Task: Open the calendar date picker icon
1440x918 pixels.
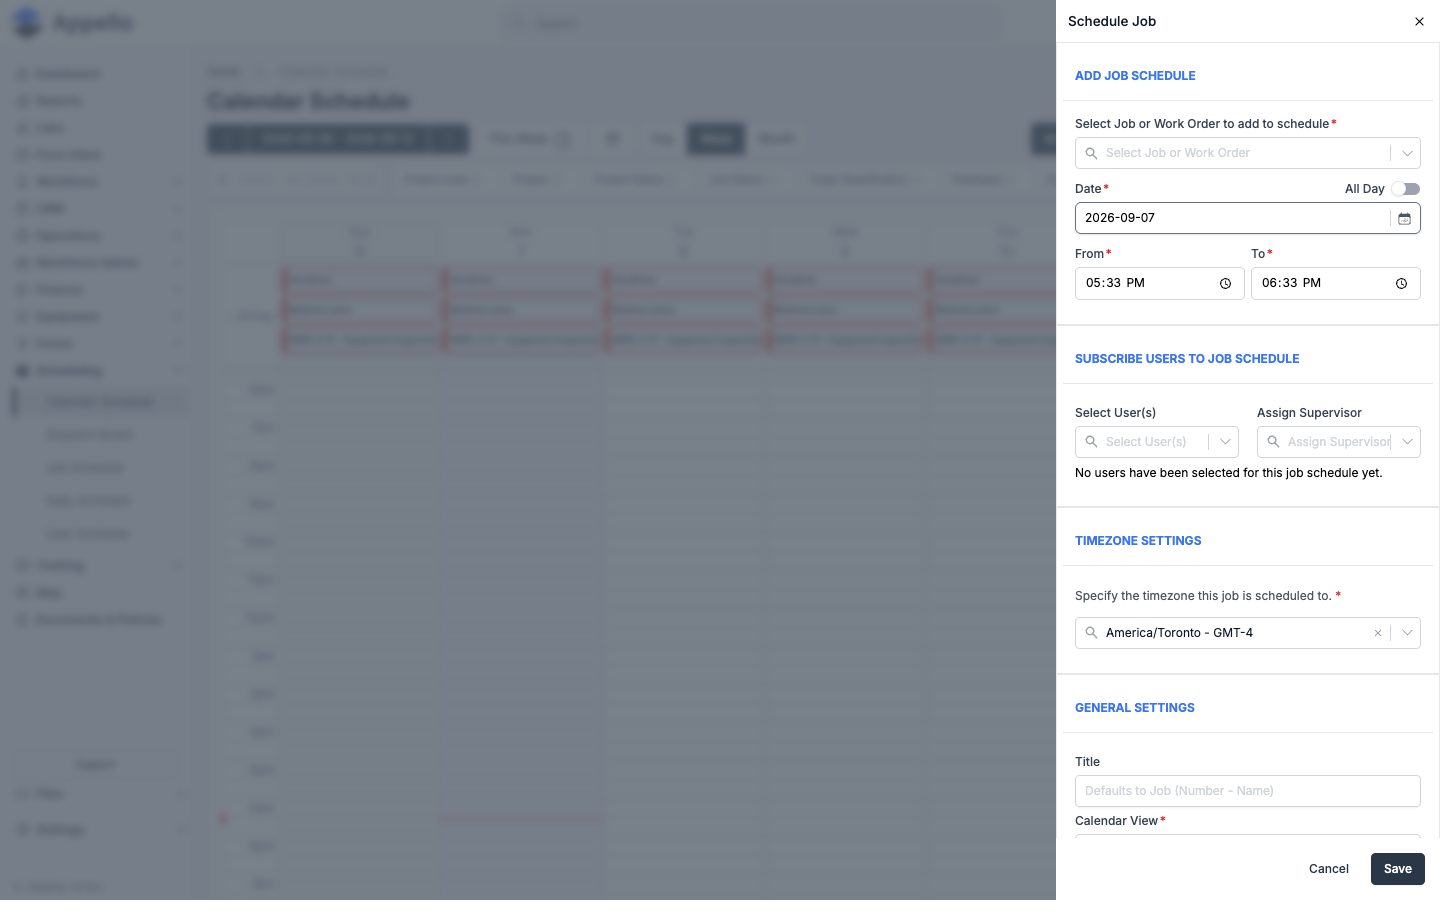Action: click(x=1404, y=218)
